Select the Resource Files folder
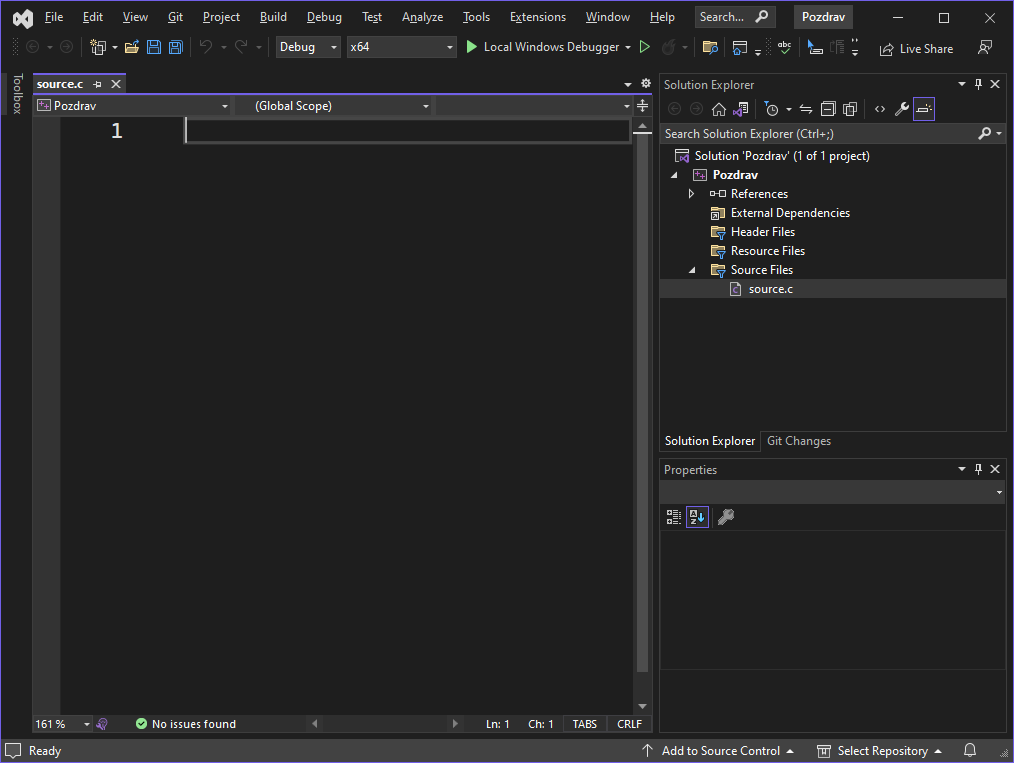Screen dimensions: 1014x763 pyautogui.click(x=768, y=251)
